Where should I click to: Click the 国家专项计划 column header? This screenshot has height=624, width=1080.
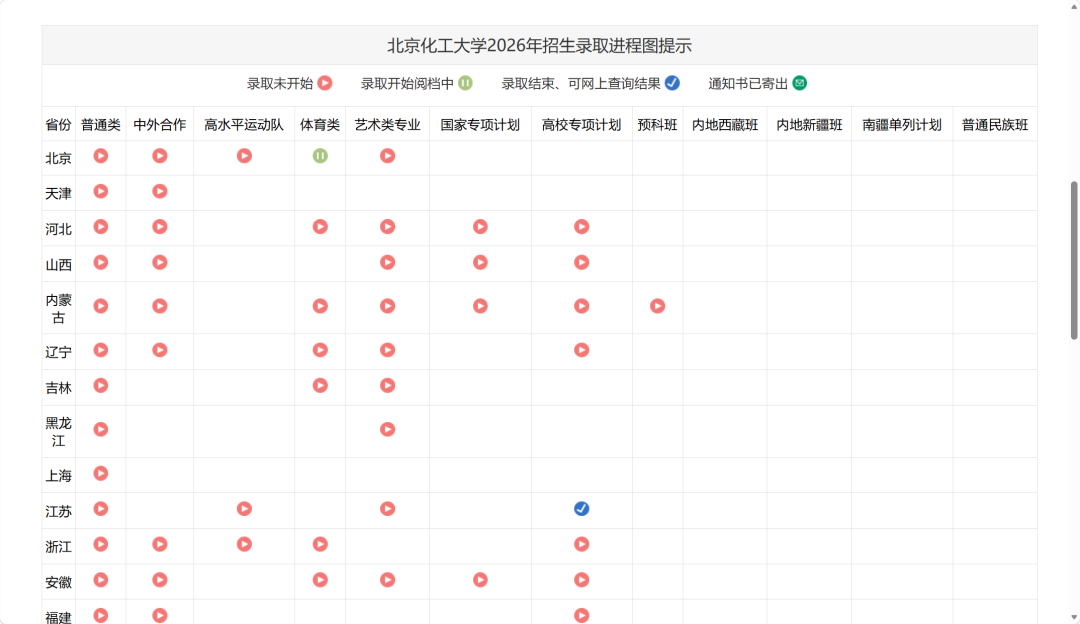coord(480,125)
